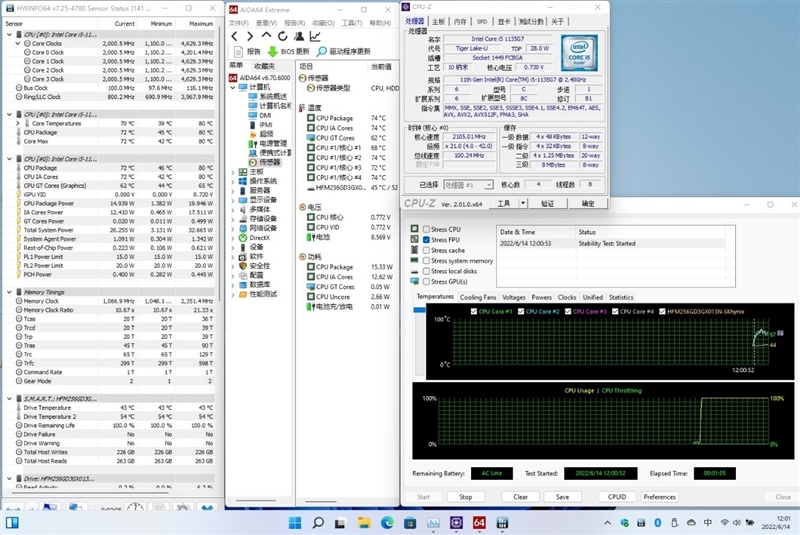Screen dimensions: 800x535
Task: Click the AIDA64 refresh icon
Action: (x=281, y=36)
